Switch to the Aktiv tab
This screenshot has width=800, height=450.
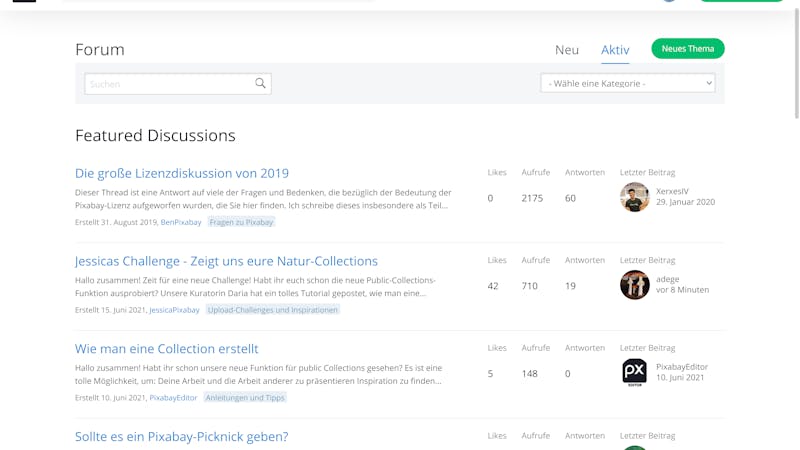[615, 50]
